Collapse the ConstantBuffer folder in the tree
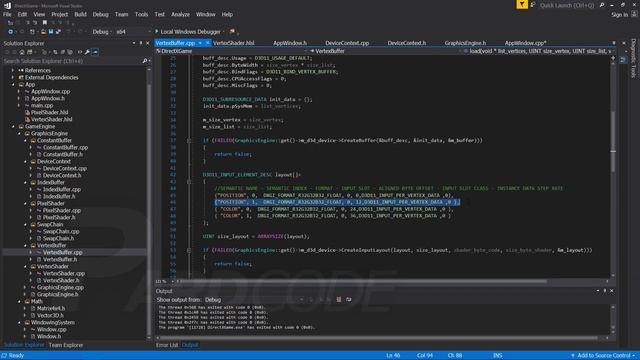This screenshot has height=360, width=640. (x=25, y=140)
